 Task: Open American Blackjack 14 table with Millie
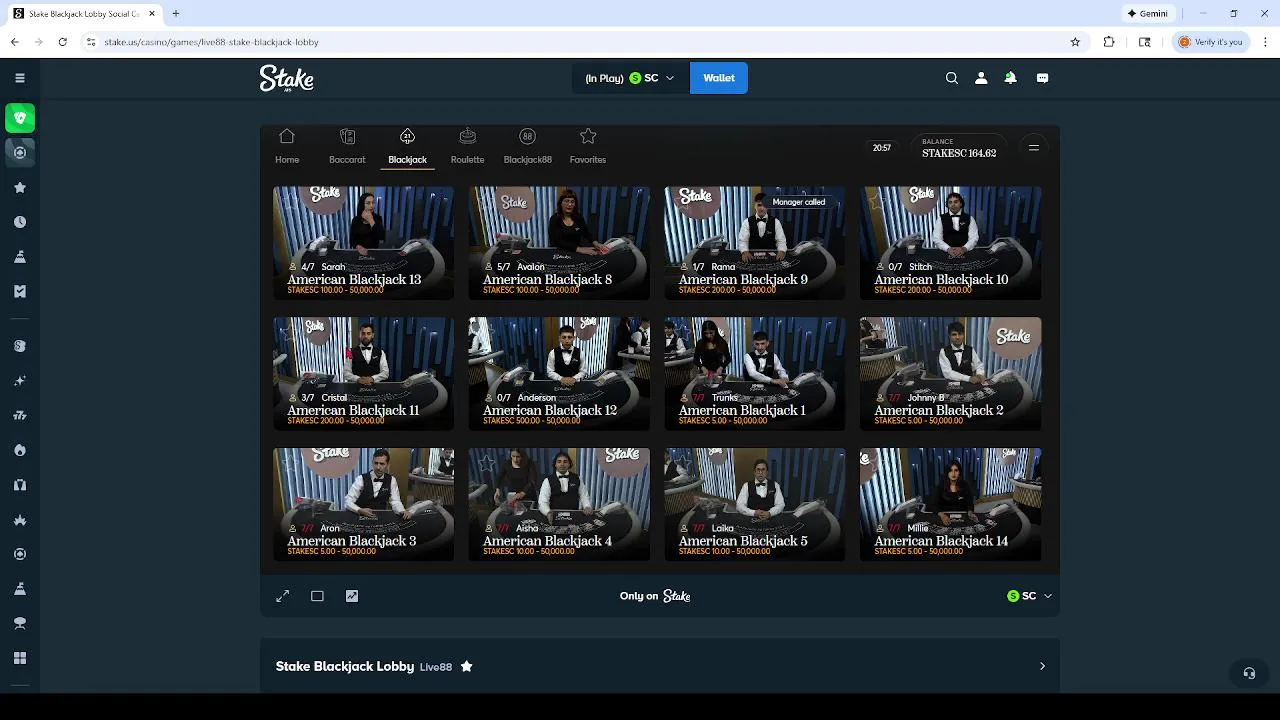pyautogui.click(x=951, y=505)
